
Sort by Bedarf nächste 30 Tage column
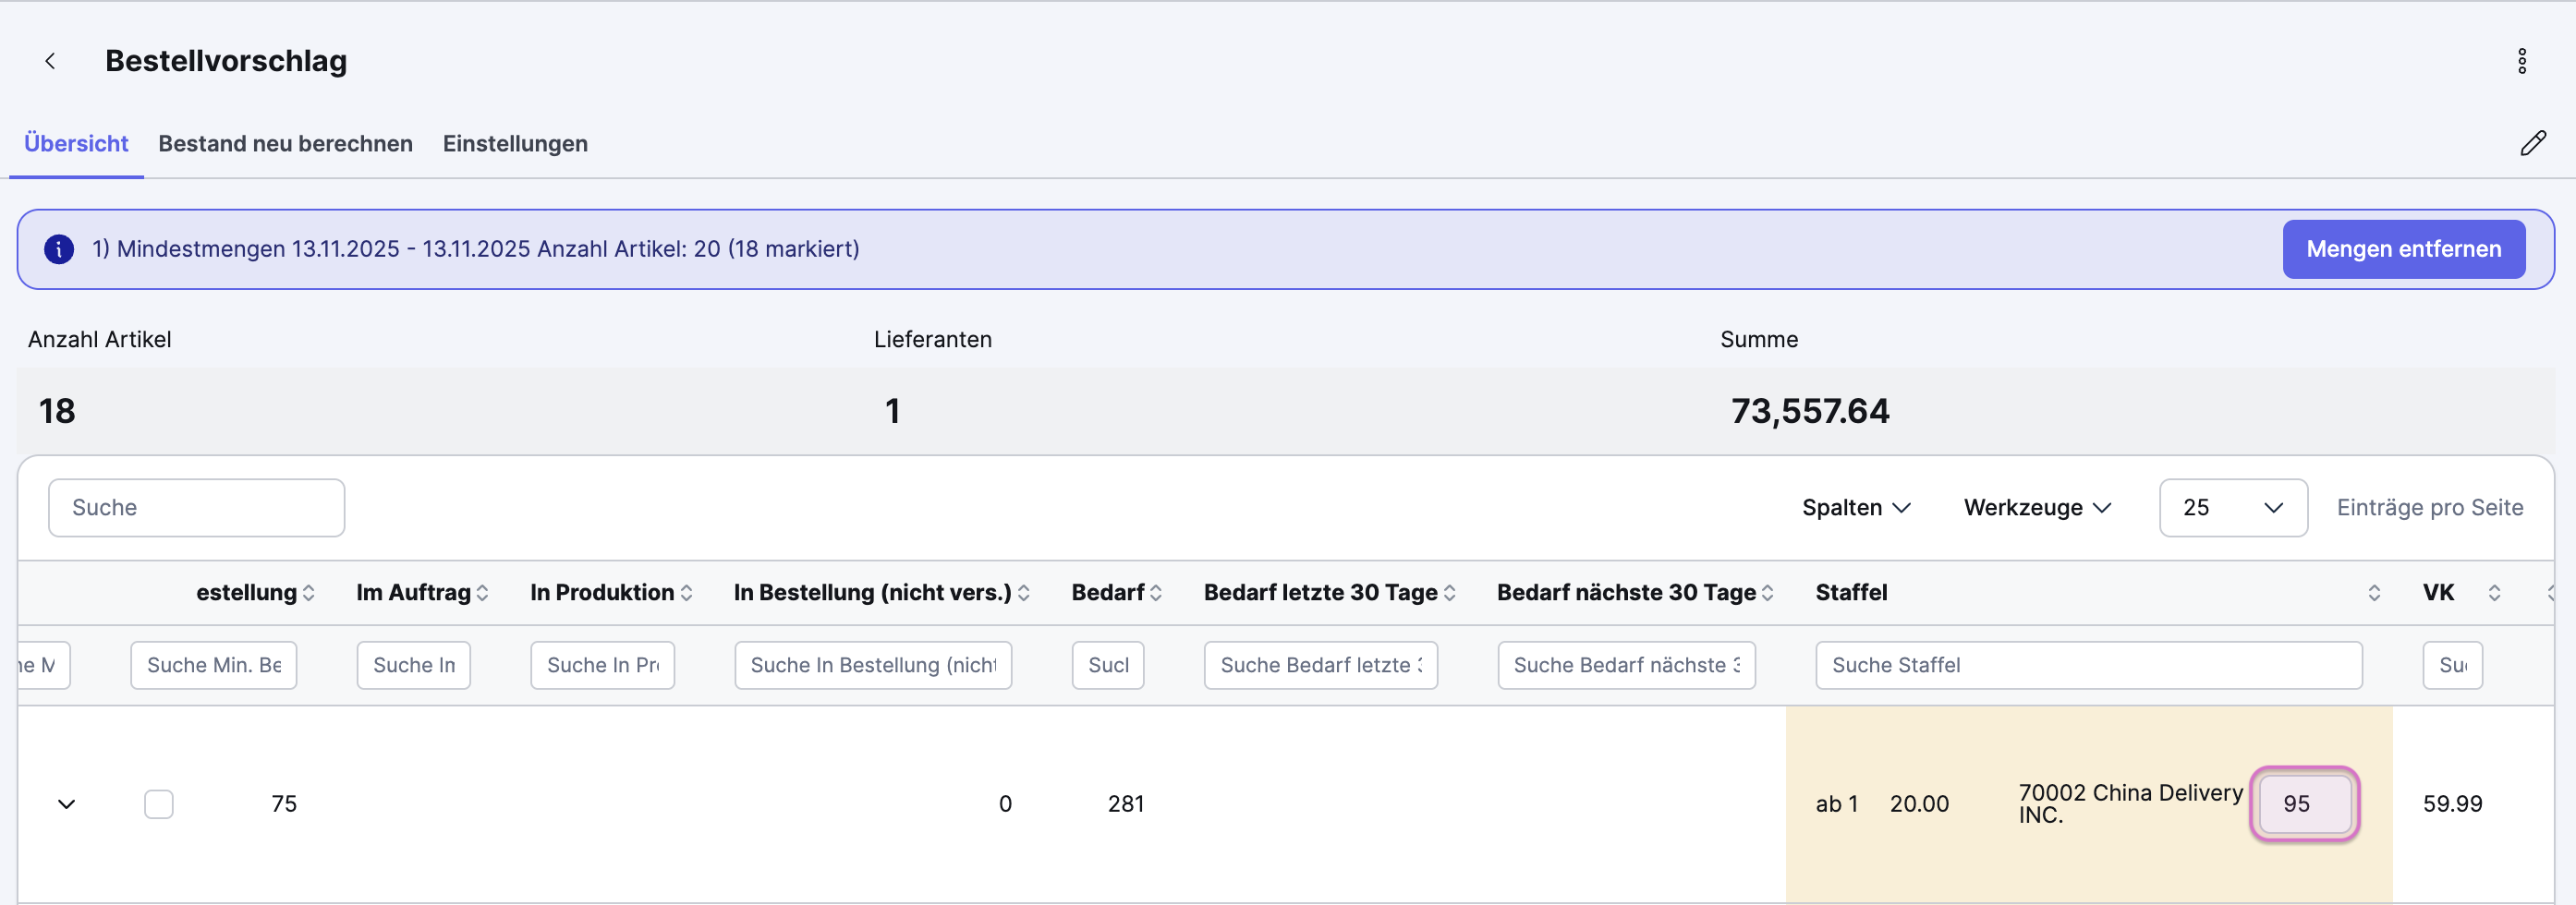[x=1767, y=593]
